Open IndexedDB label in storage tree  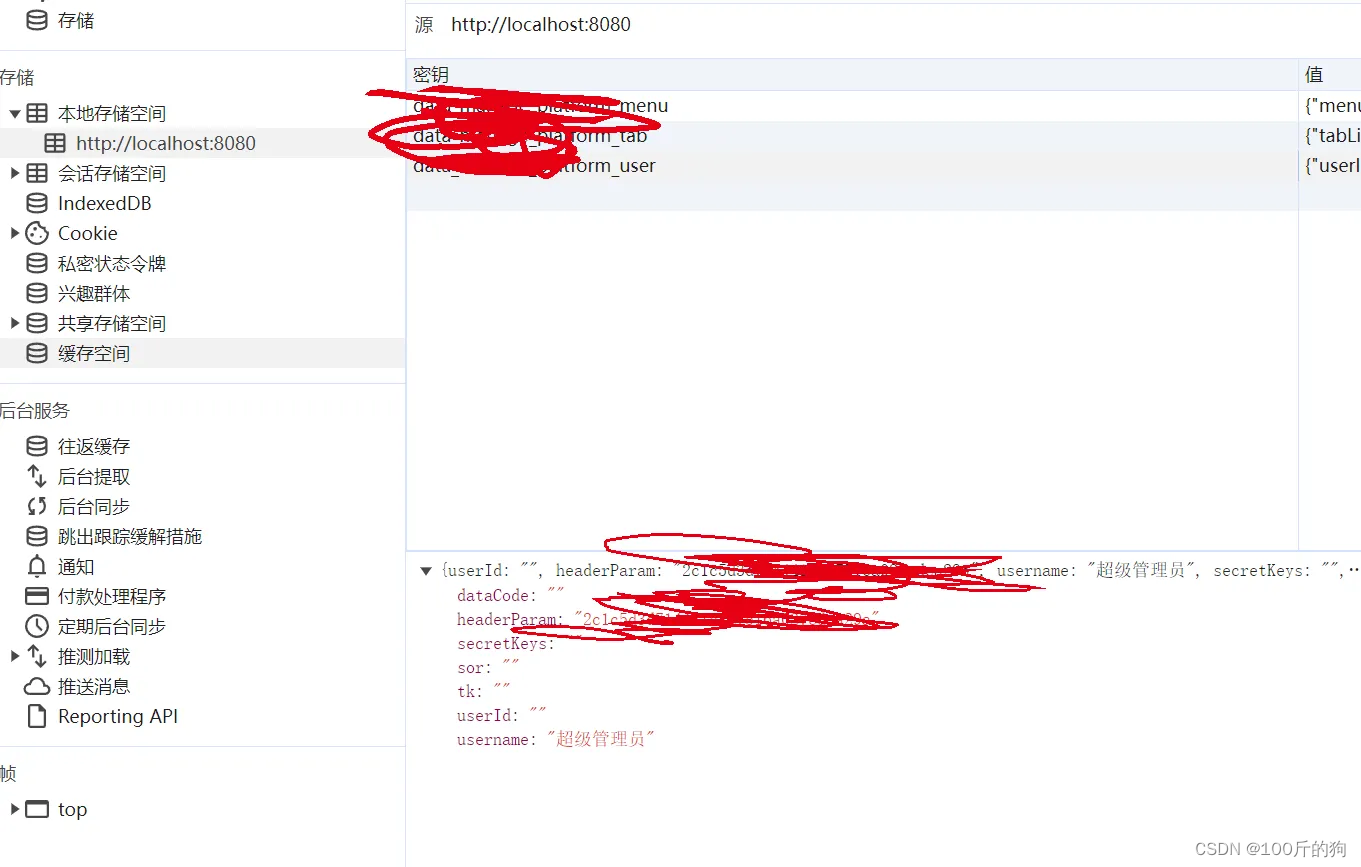click(105, 204)
